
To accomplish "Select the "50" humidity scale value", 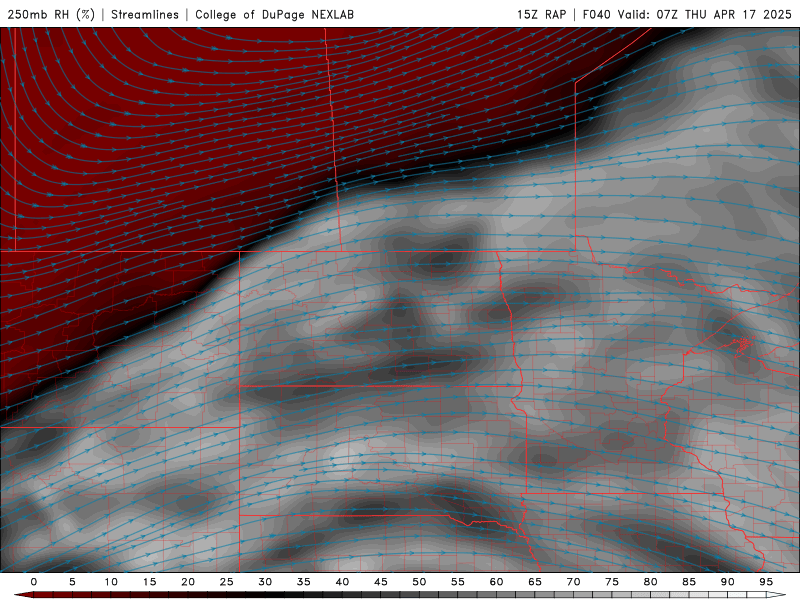I will (419, 582).
